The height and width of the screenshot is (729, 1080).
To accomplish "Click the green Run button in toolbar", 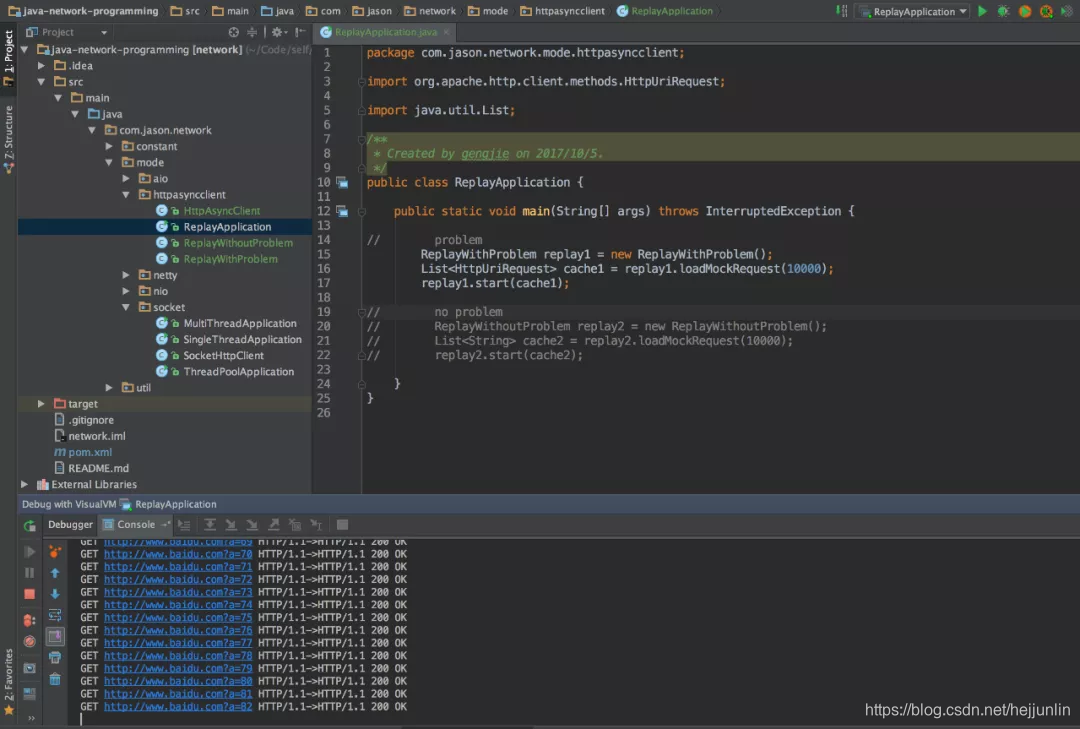I will click(x=982, y=11).
